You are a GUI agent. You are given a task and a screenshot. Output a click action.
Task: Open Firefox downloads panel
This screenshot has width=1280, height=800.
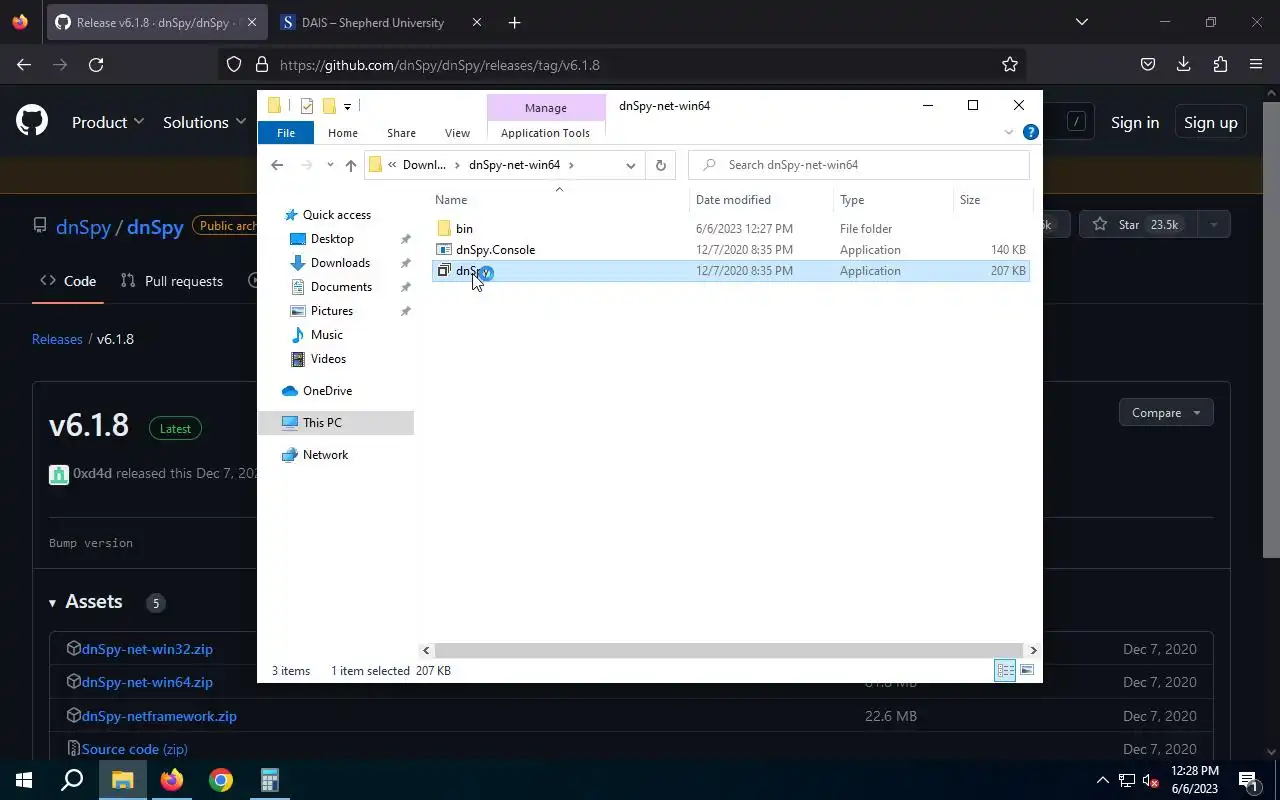tap(1184, 64)
